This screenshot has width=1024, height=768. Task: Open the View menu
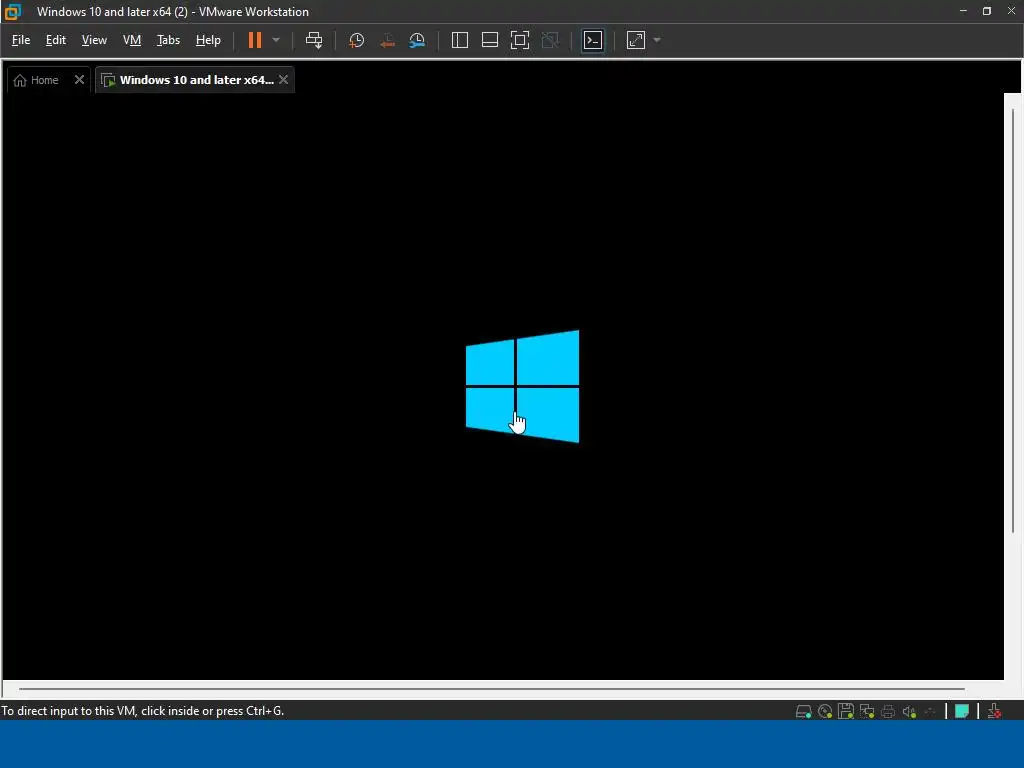coord(94,40)
